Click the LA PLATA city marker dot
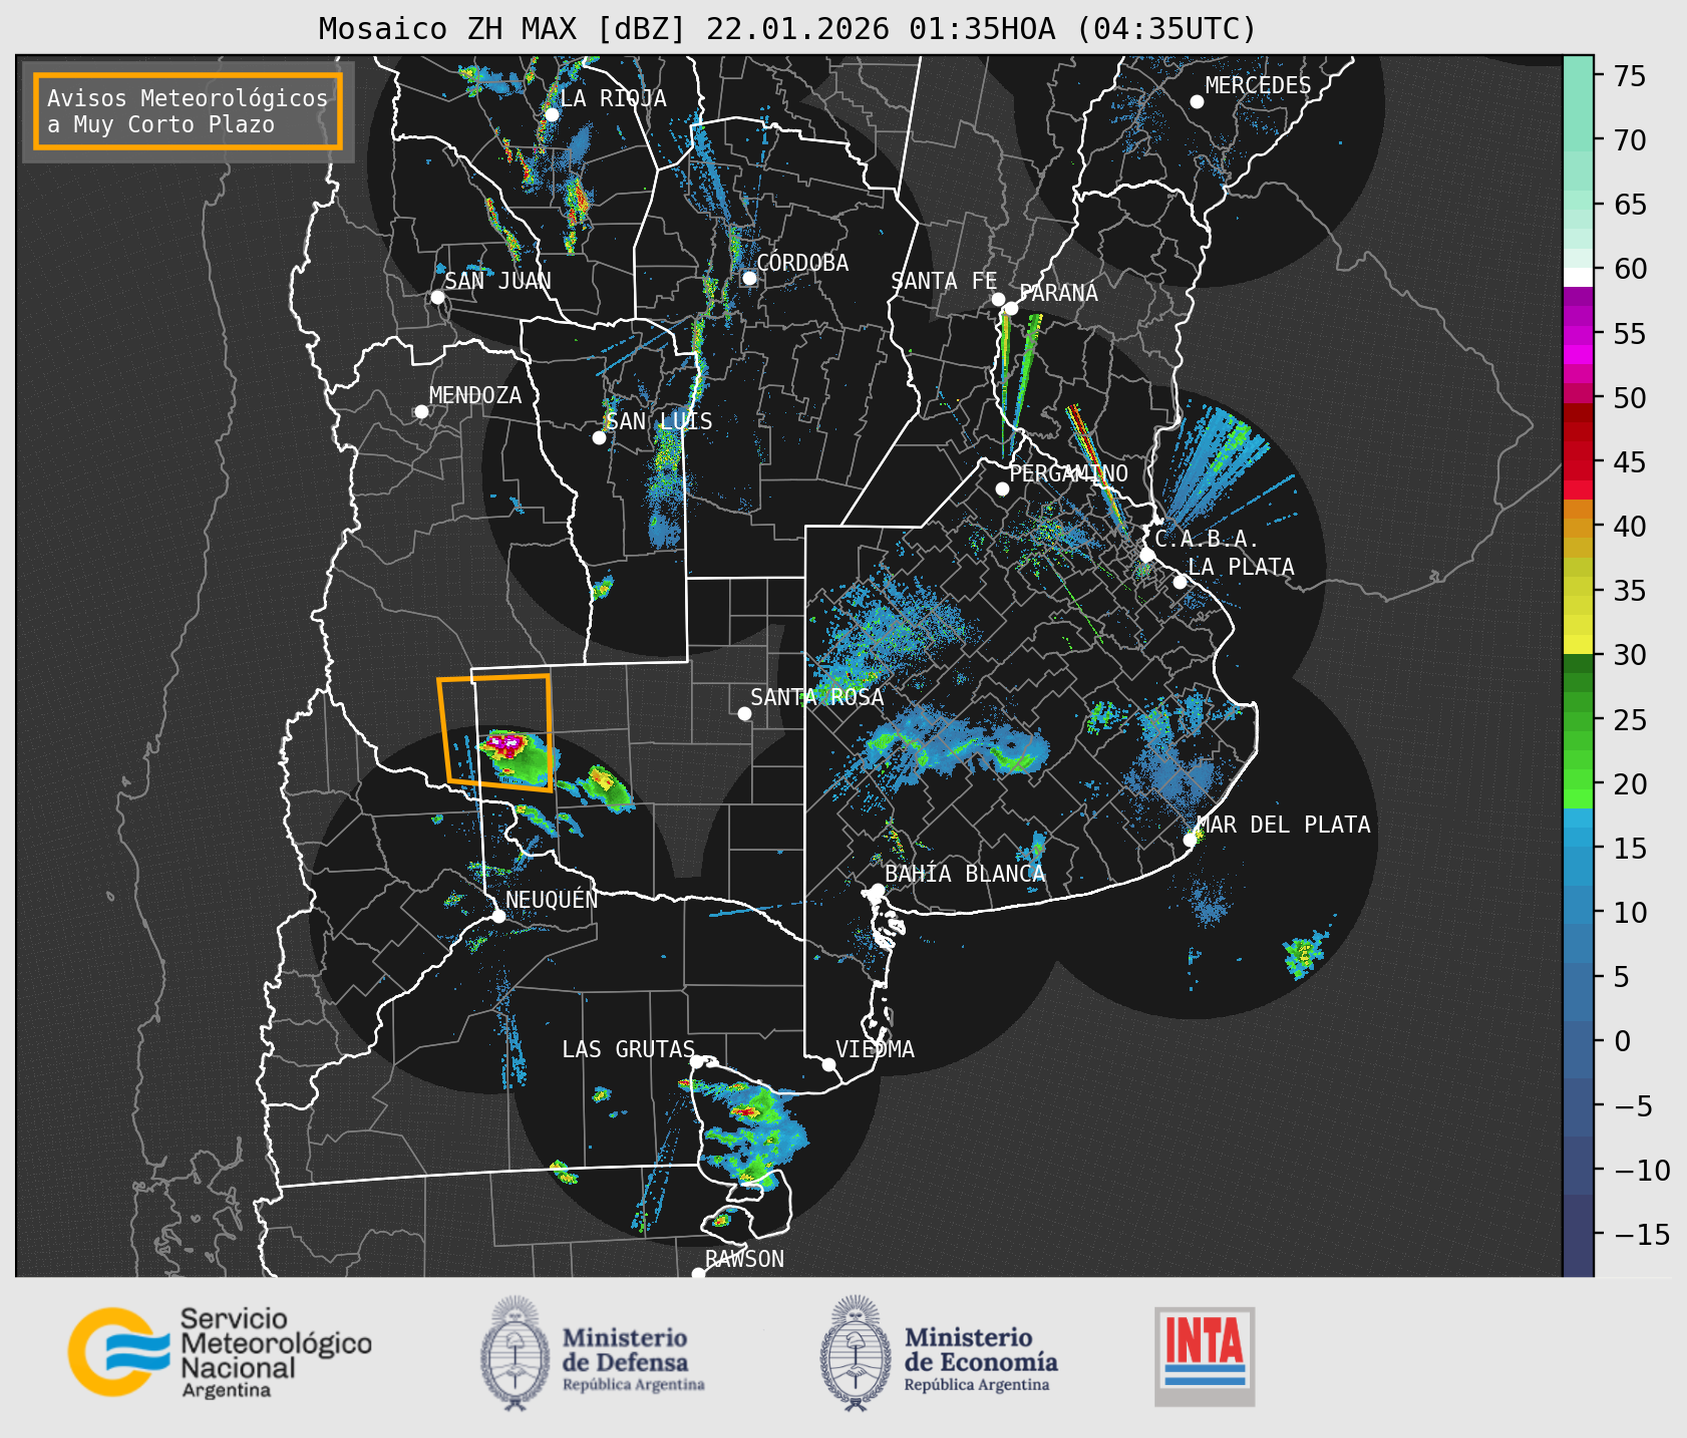1687x1438 pixels. click(x=1180, y=582)
